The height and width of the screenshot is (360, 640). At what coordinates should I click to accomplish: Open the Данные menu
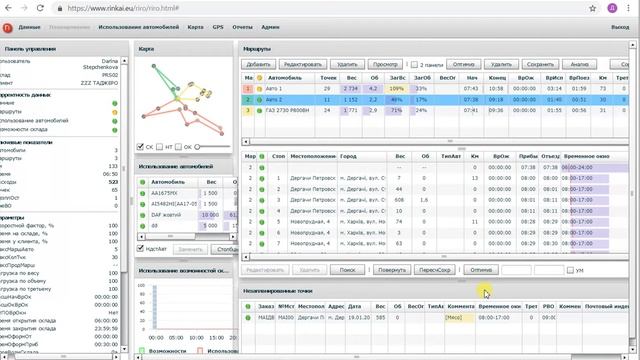pyautogui.click(x=29, y=27)
